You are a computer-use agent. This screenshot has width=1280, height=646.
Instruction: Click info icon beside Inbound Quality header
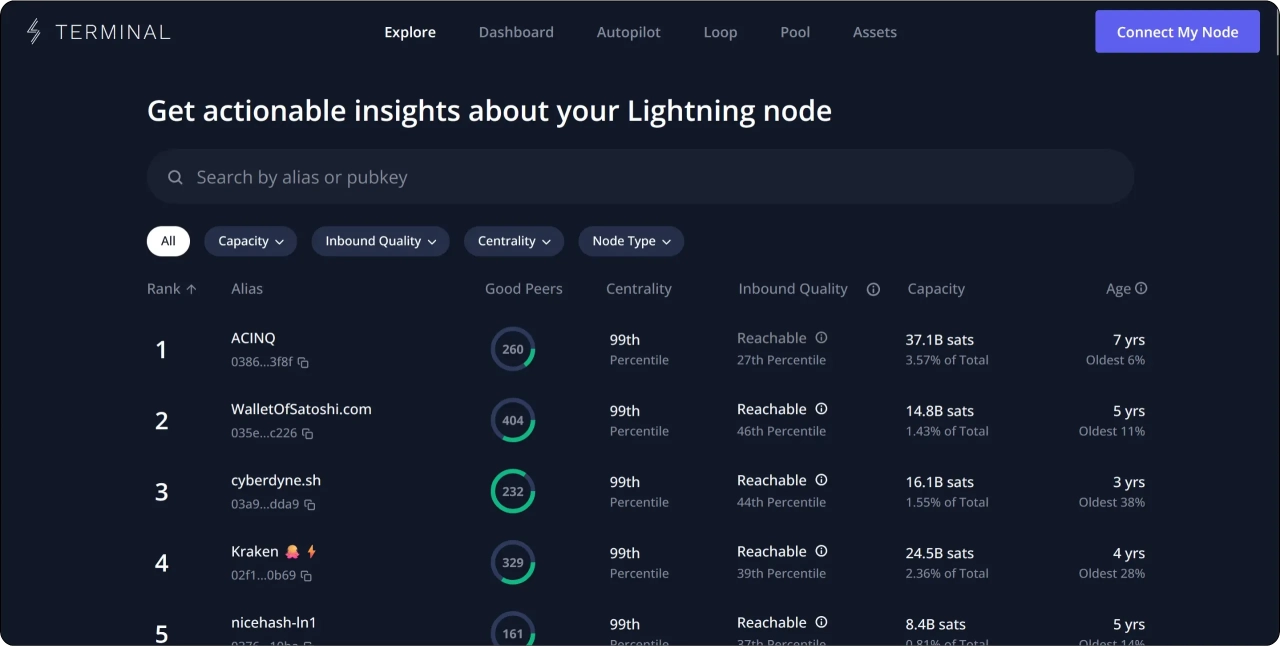point(873,289)
